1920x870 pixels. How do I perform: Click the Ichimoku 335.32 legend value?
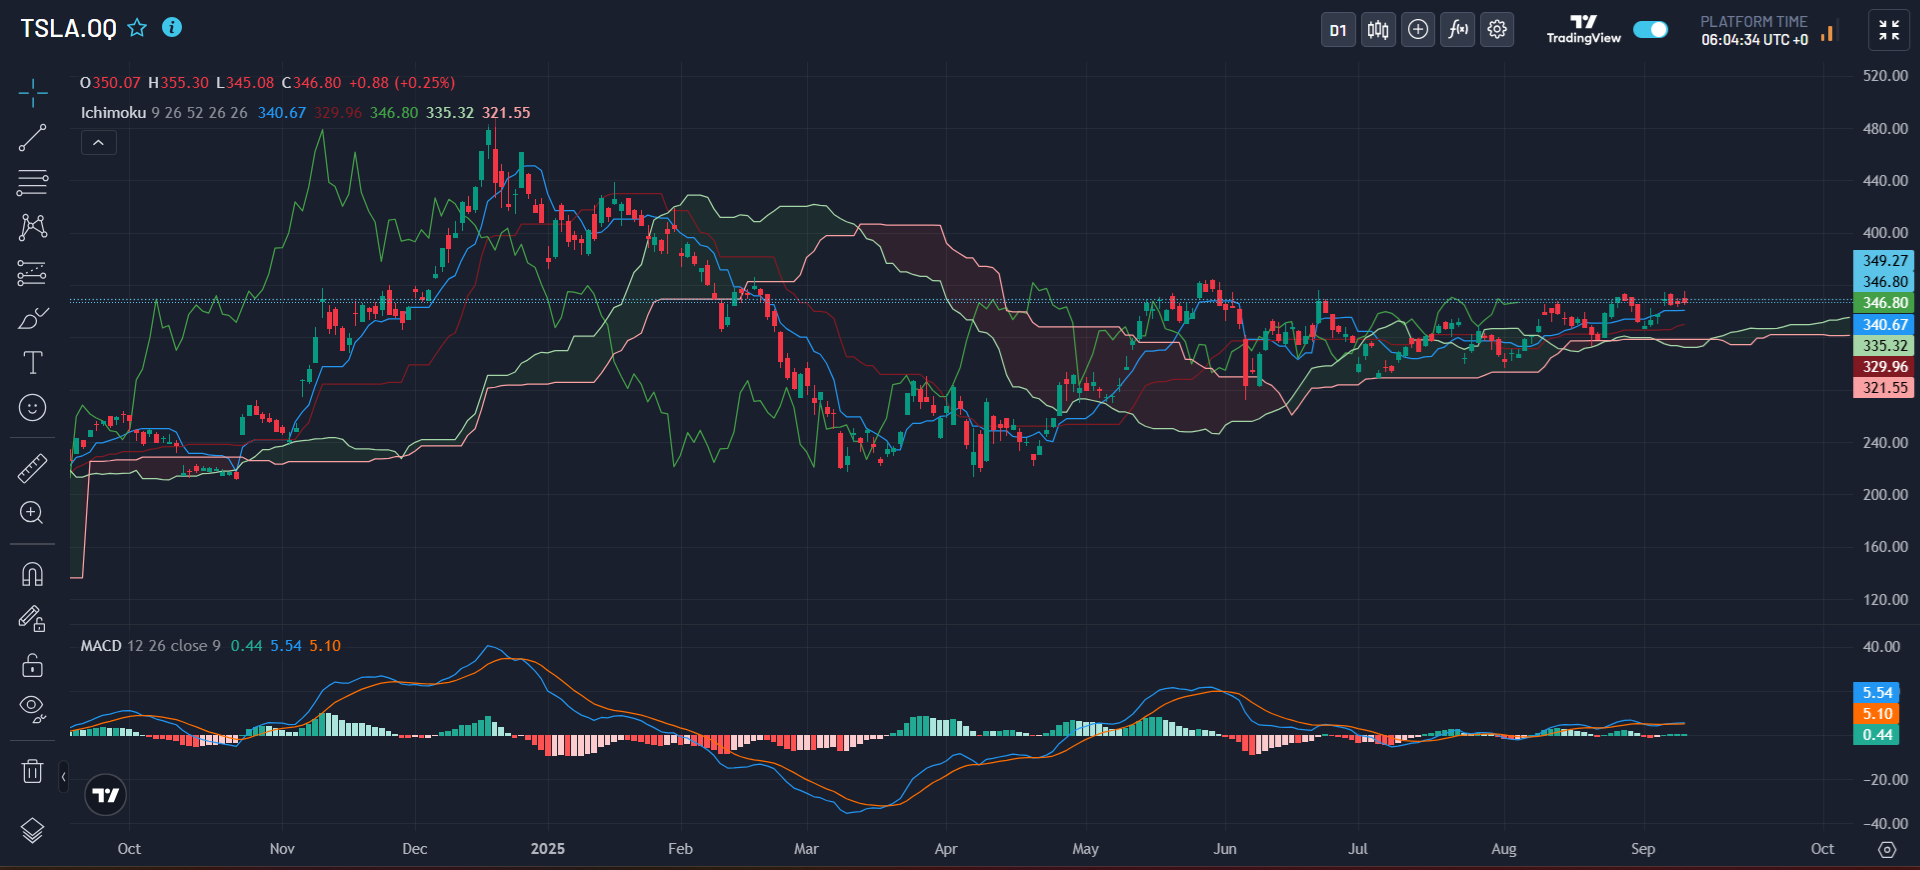(x=450, y=113)
